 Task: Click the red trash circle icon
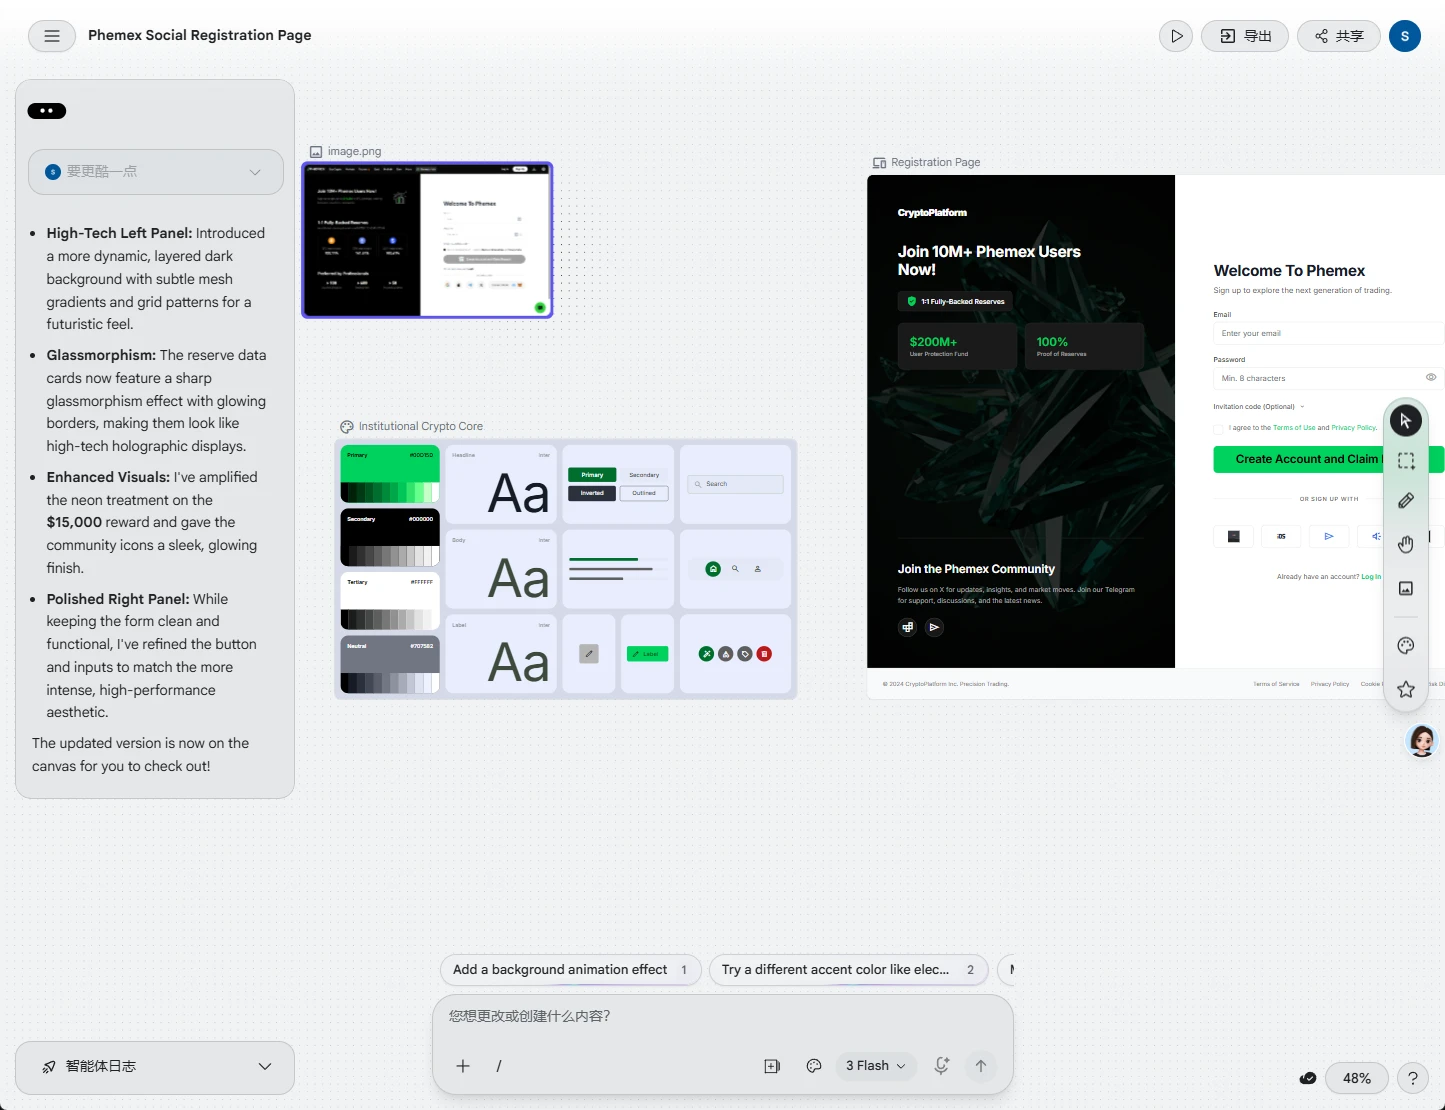pos(764,654)
